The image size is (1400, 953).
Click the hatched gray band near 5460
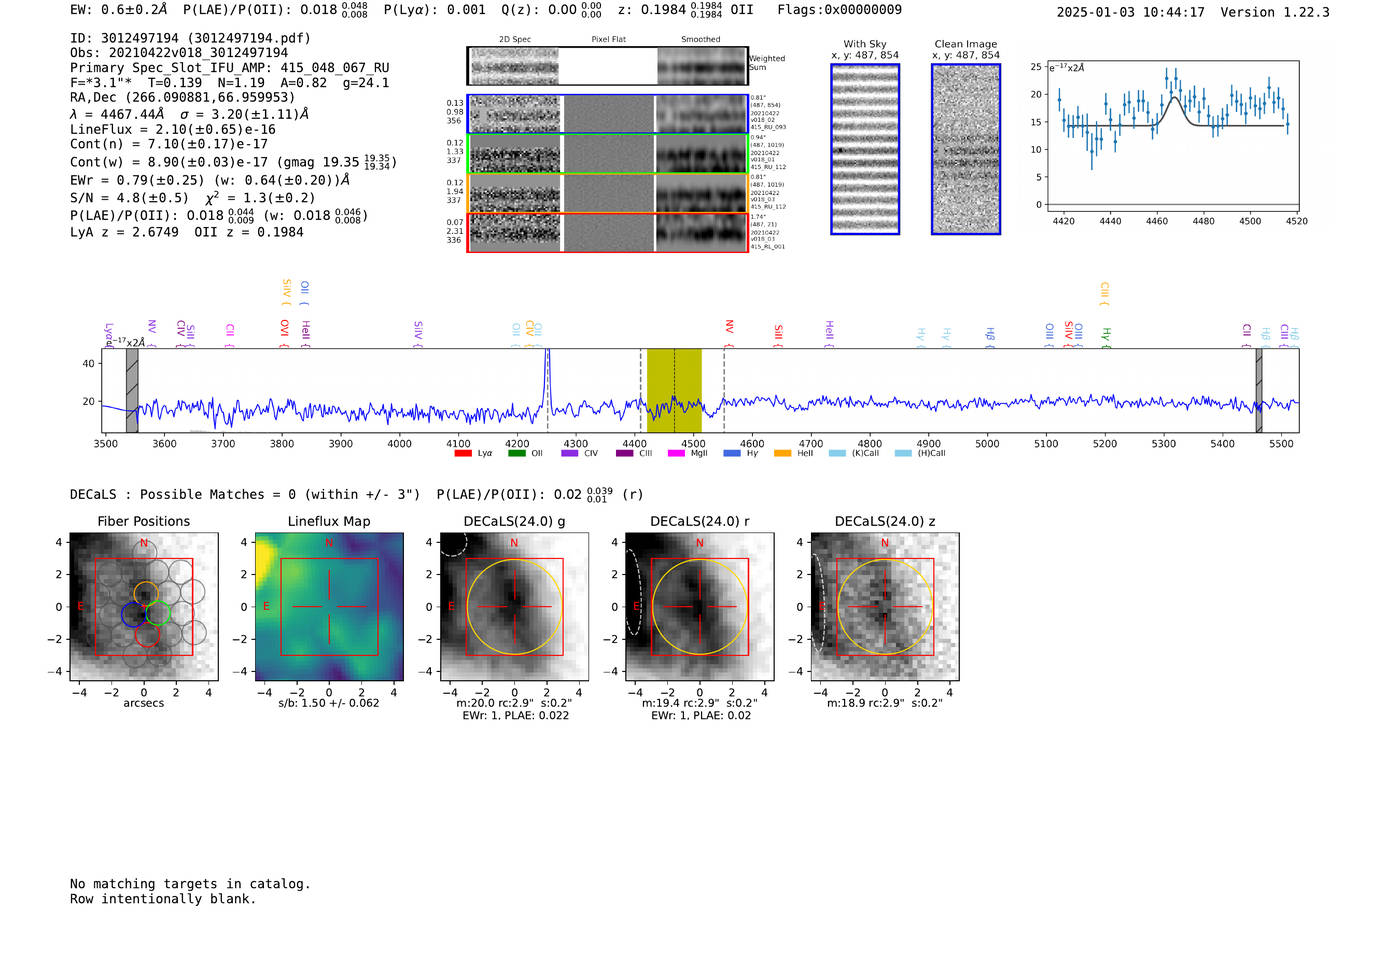pyautogui.click(x=1259, y=390)
